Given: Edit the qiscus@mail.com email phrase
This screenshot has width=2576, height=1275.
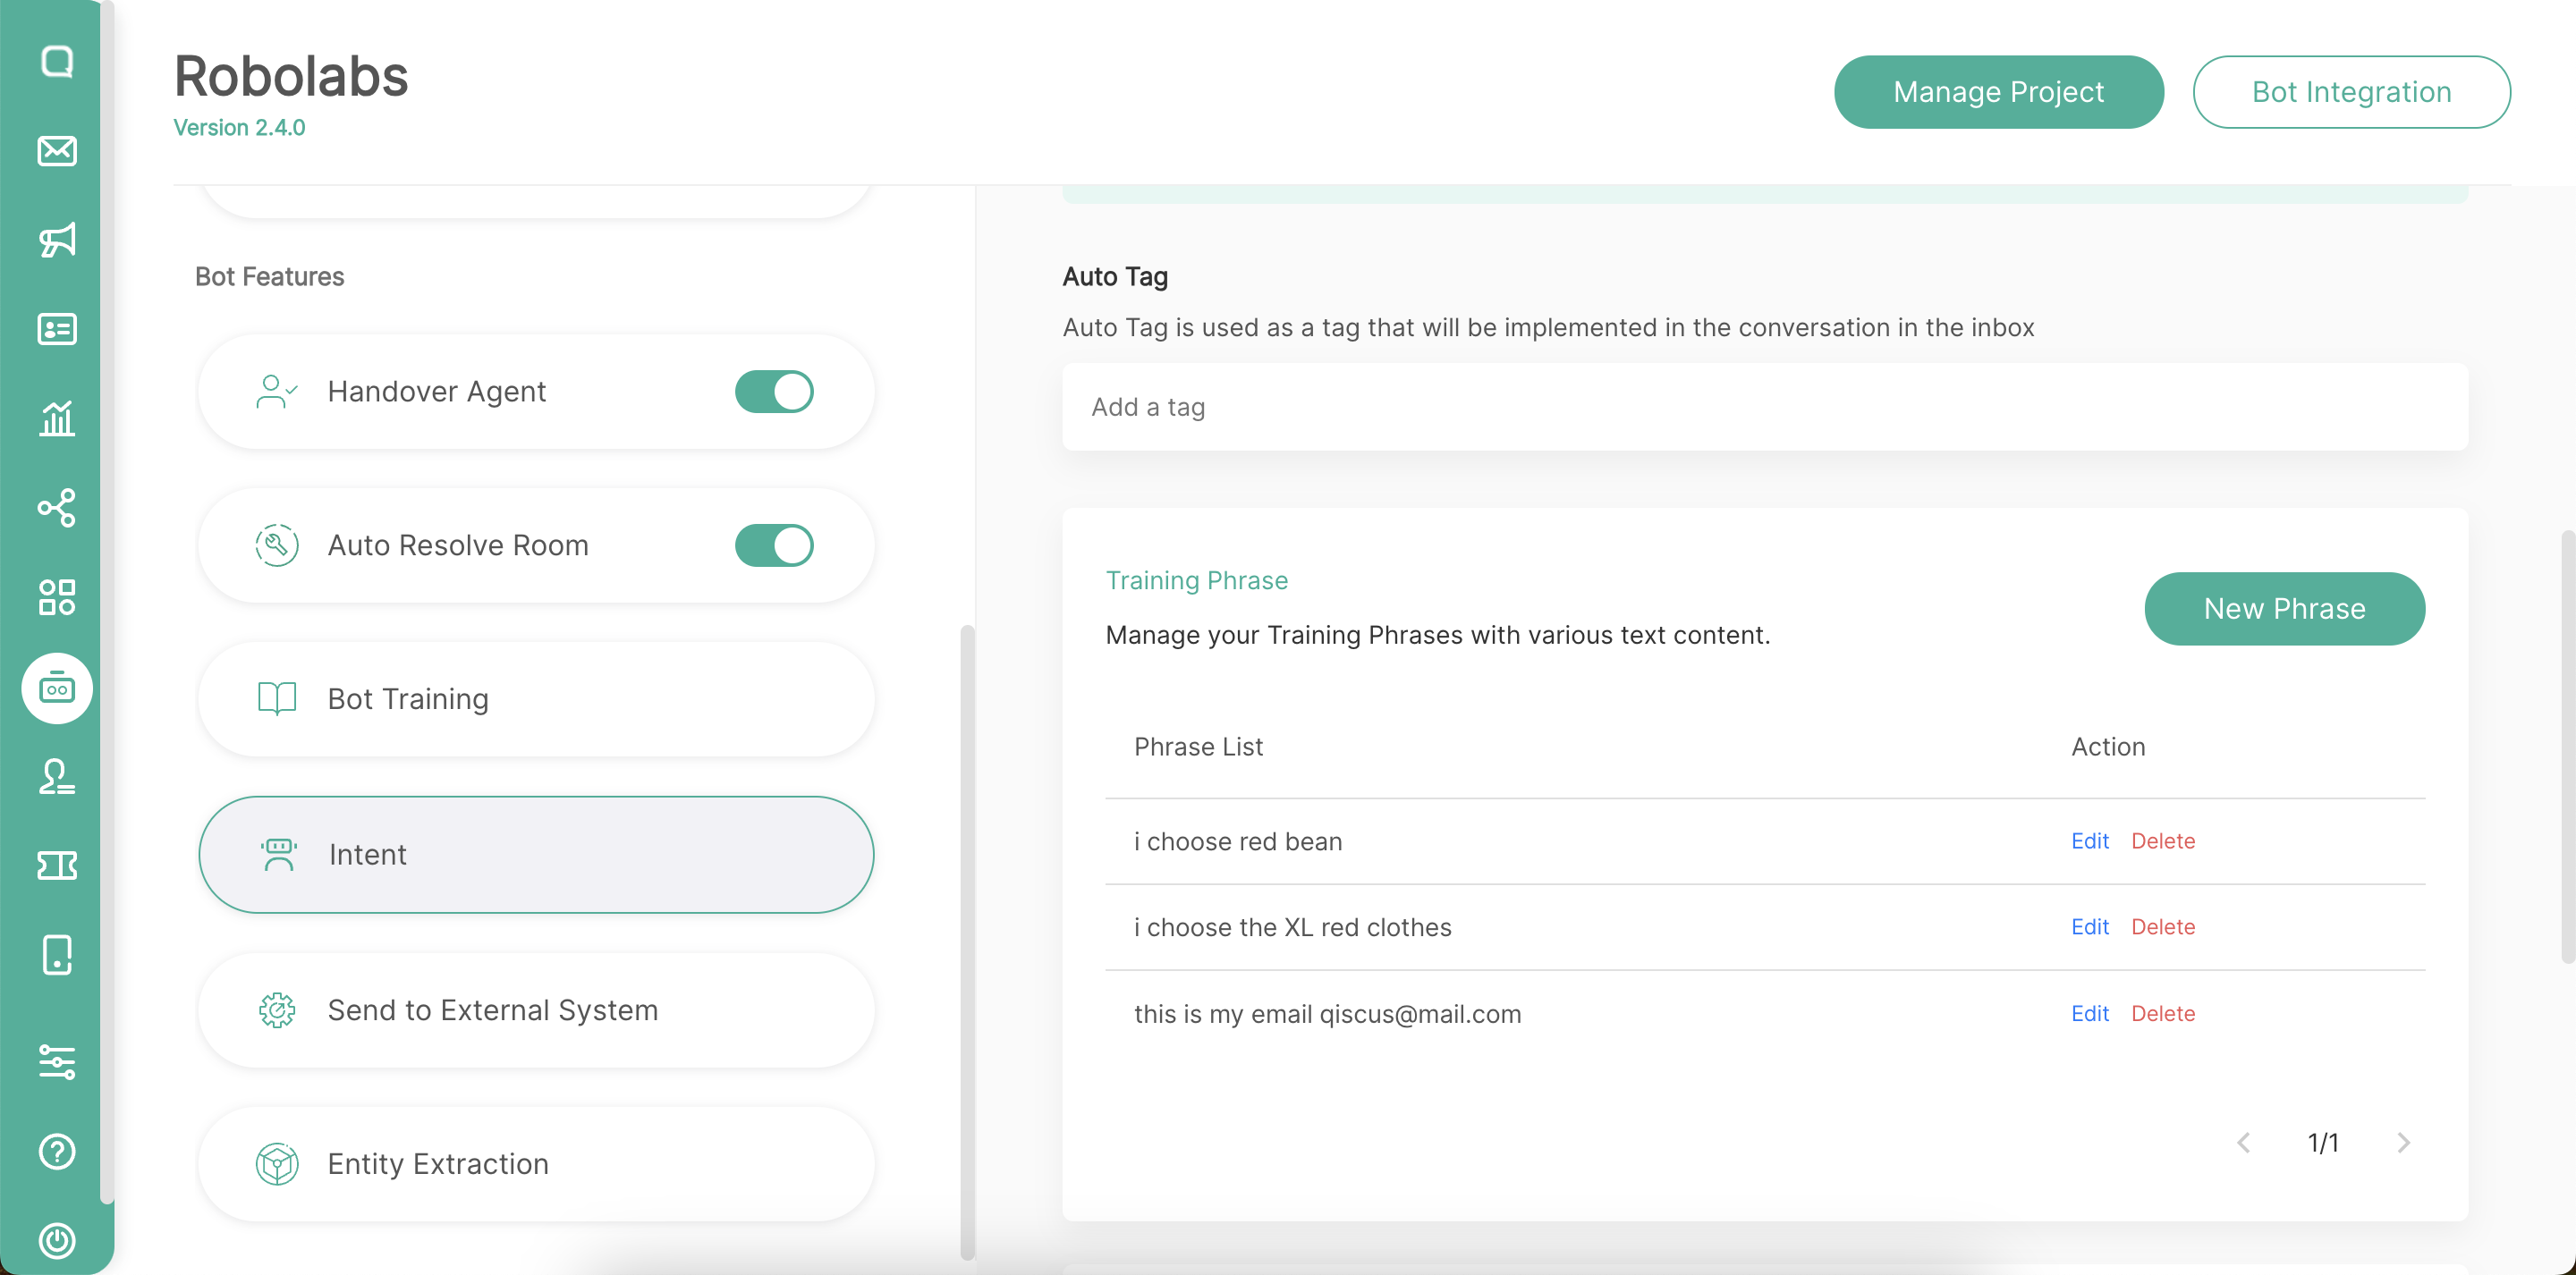Looking at the screenshot, I should 2089,1013.
